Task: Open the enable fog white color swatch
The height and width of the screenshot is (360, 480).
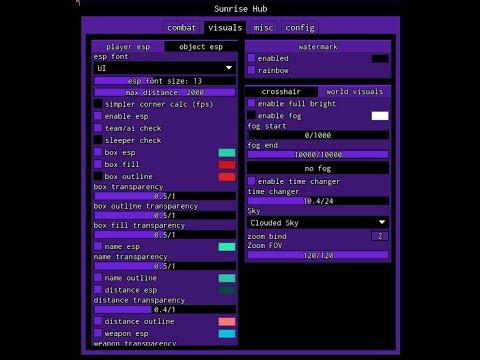Action: click(380, 116)
